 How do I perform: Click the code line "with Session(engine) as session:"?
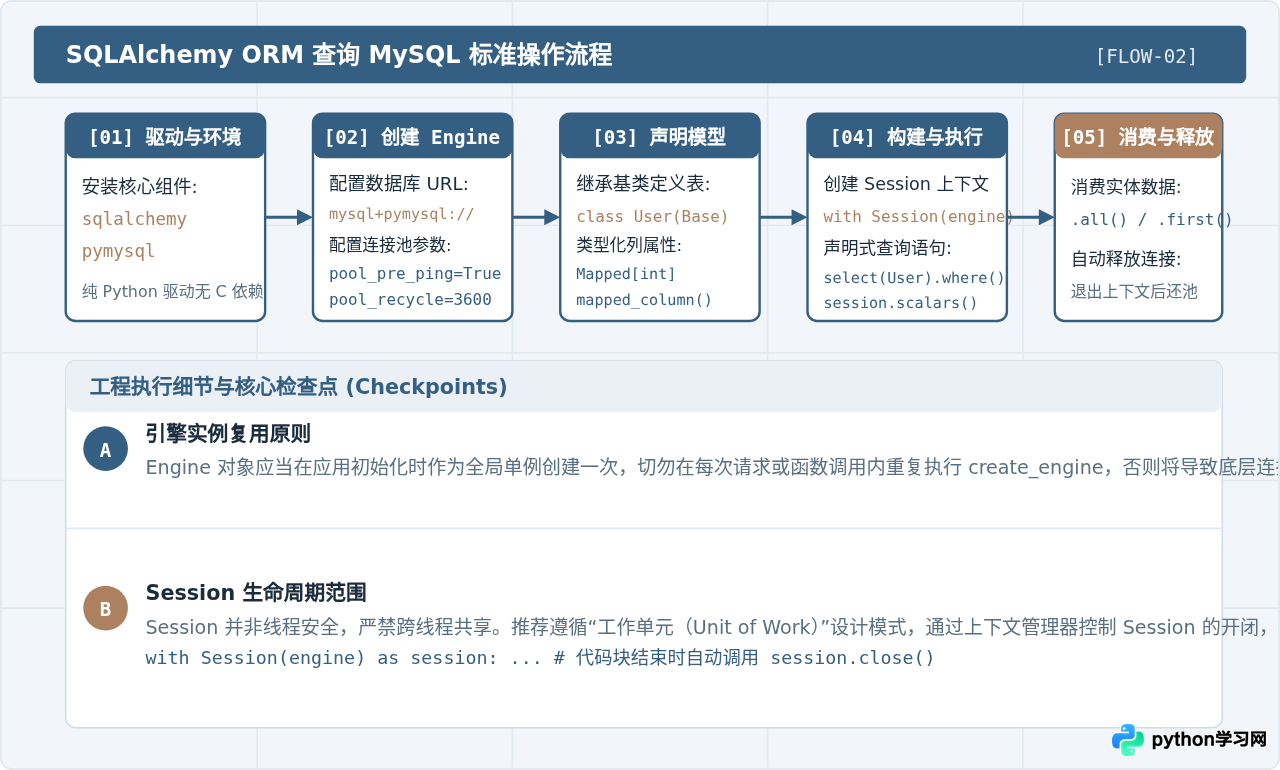(x=540, y=658)
